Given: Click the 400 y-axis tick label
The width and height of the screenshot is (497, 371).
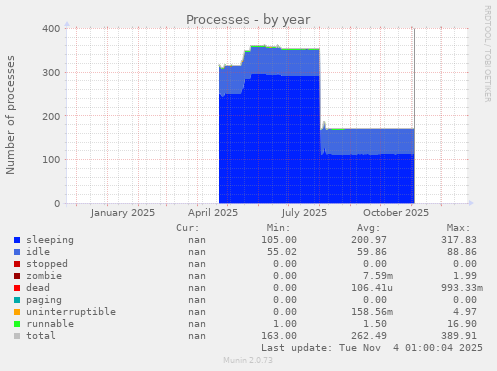Looking at the screenshot, I should (x=51, y=29).
